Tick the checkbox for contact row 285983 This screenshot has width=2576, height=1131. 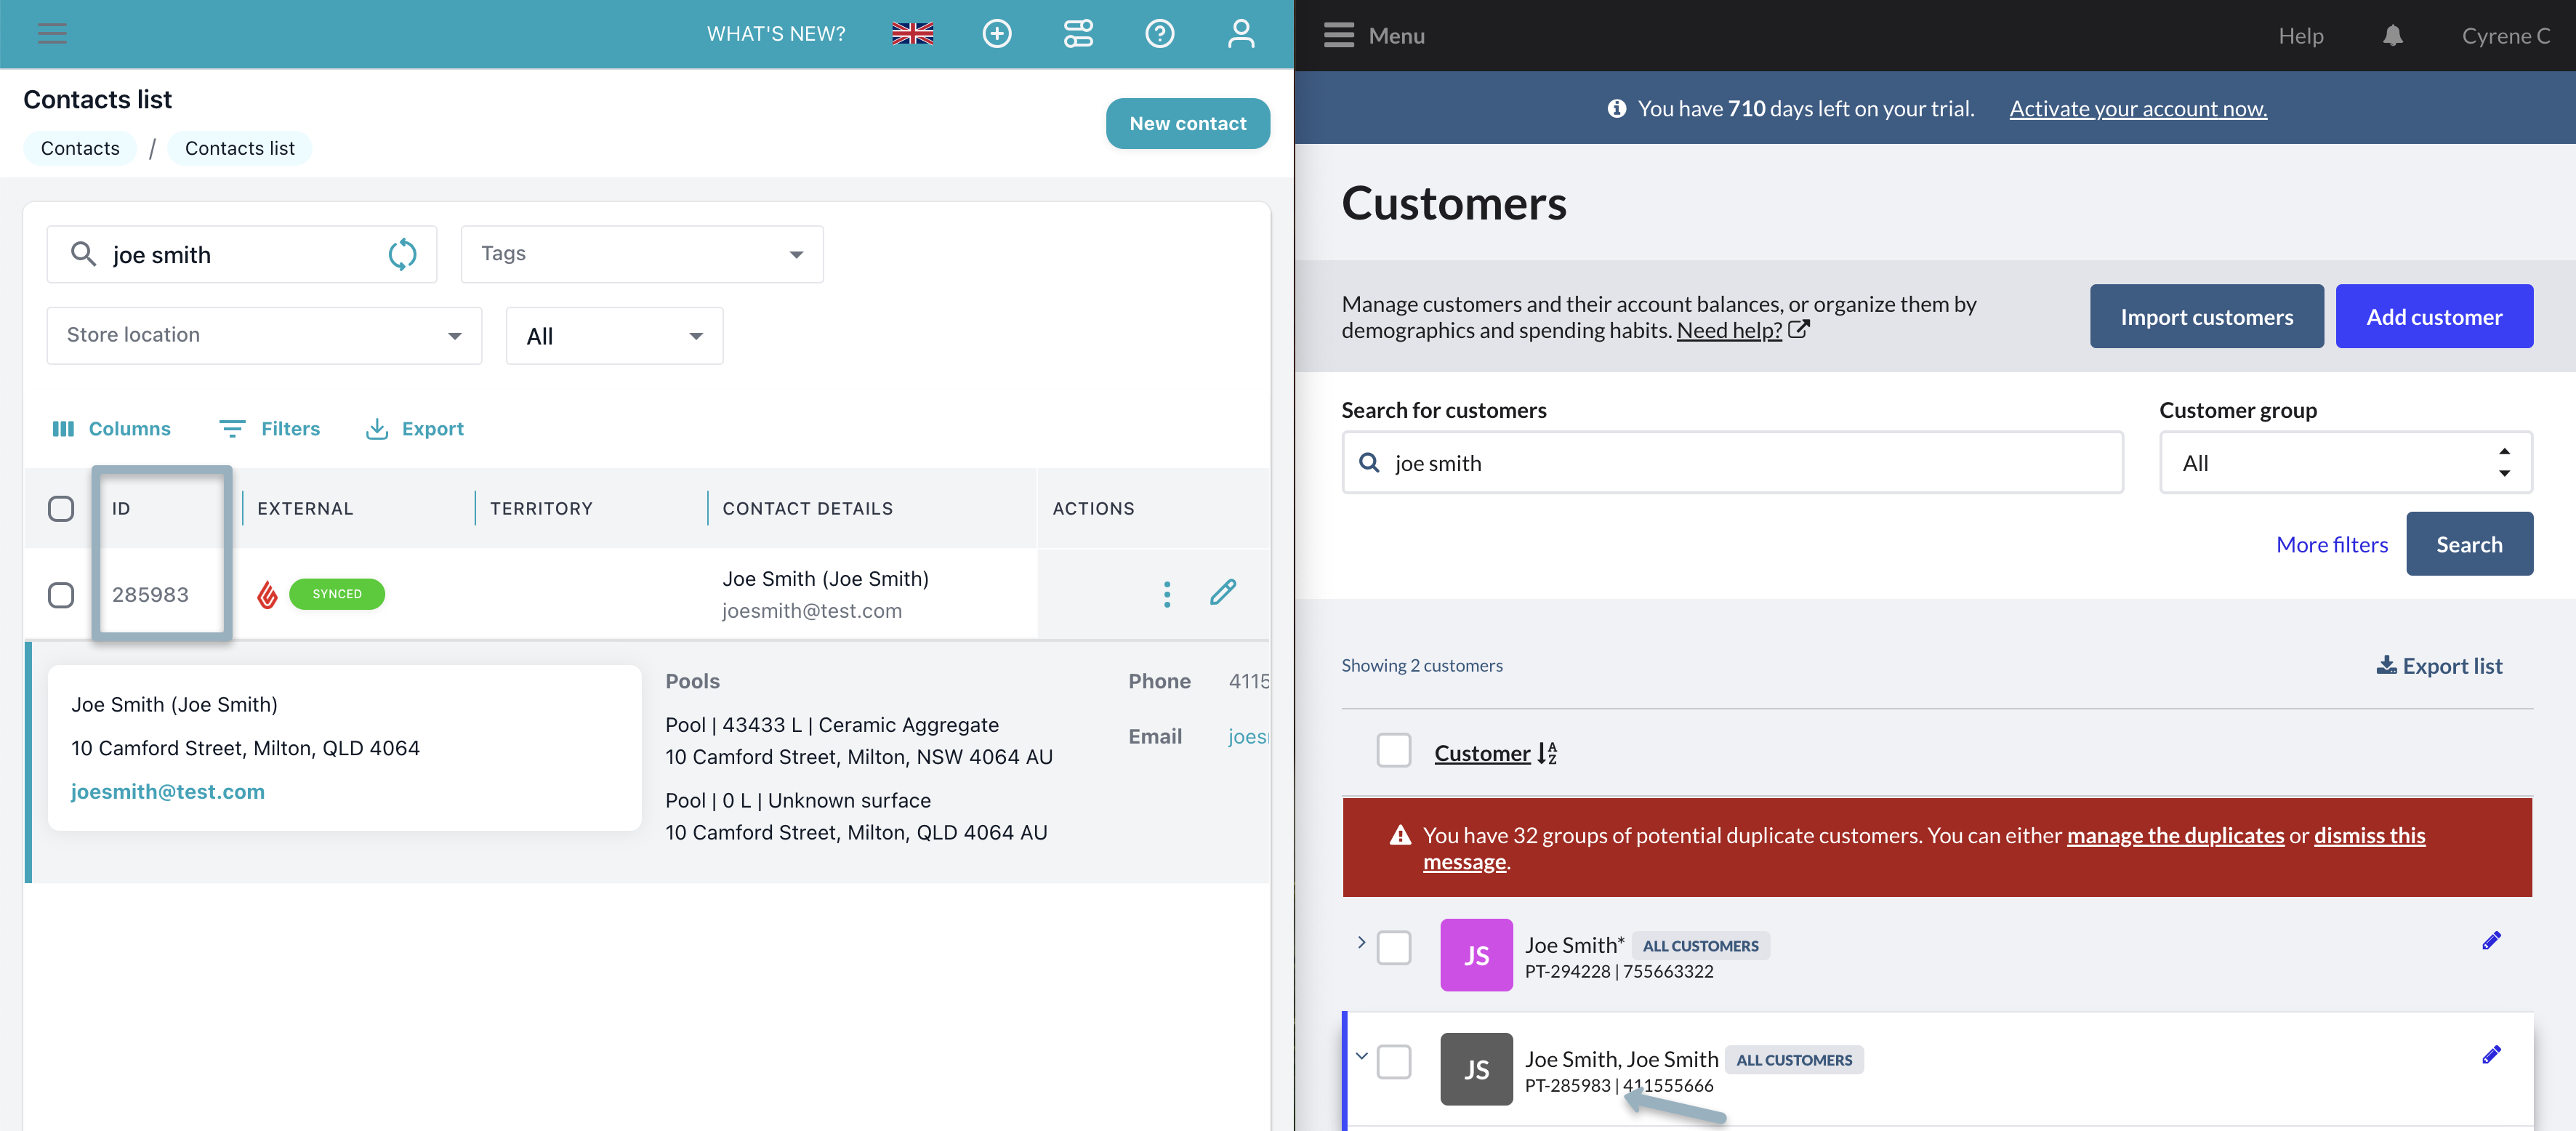click(61, 595)
